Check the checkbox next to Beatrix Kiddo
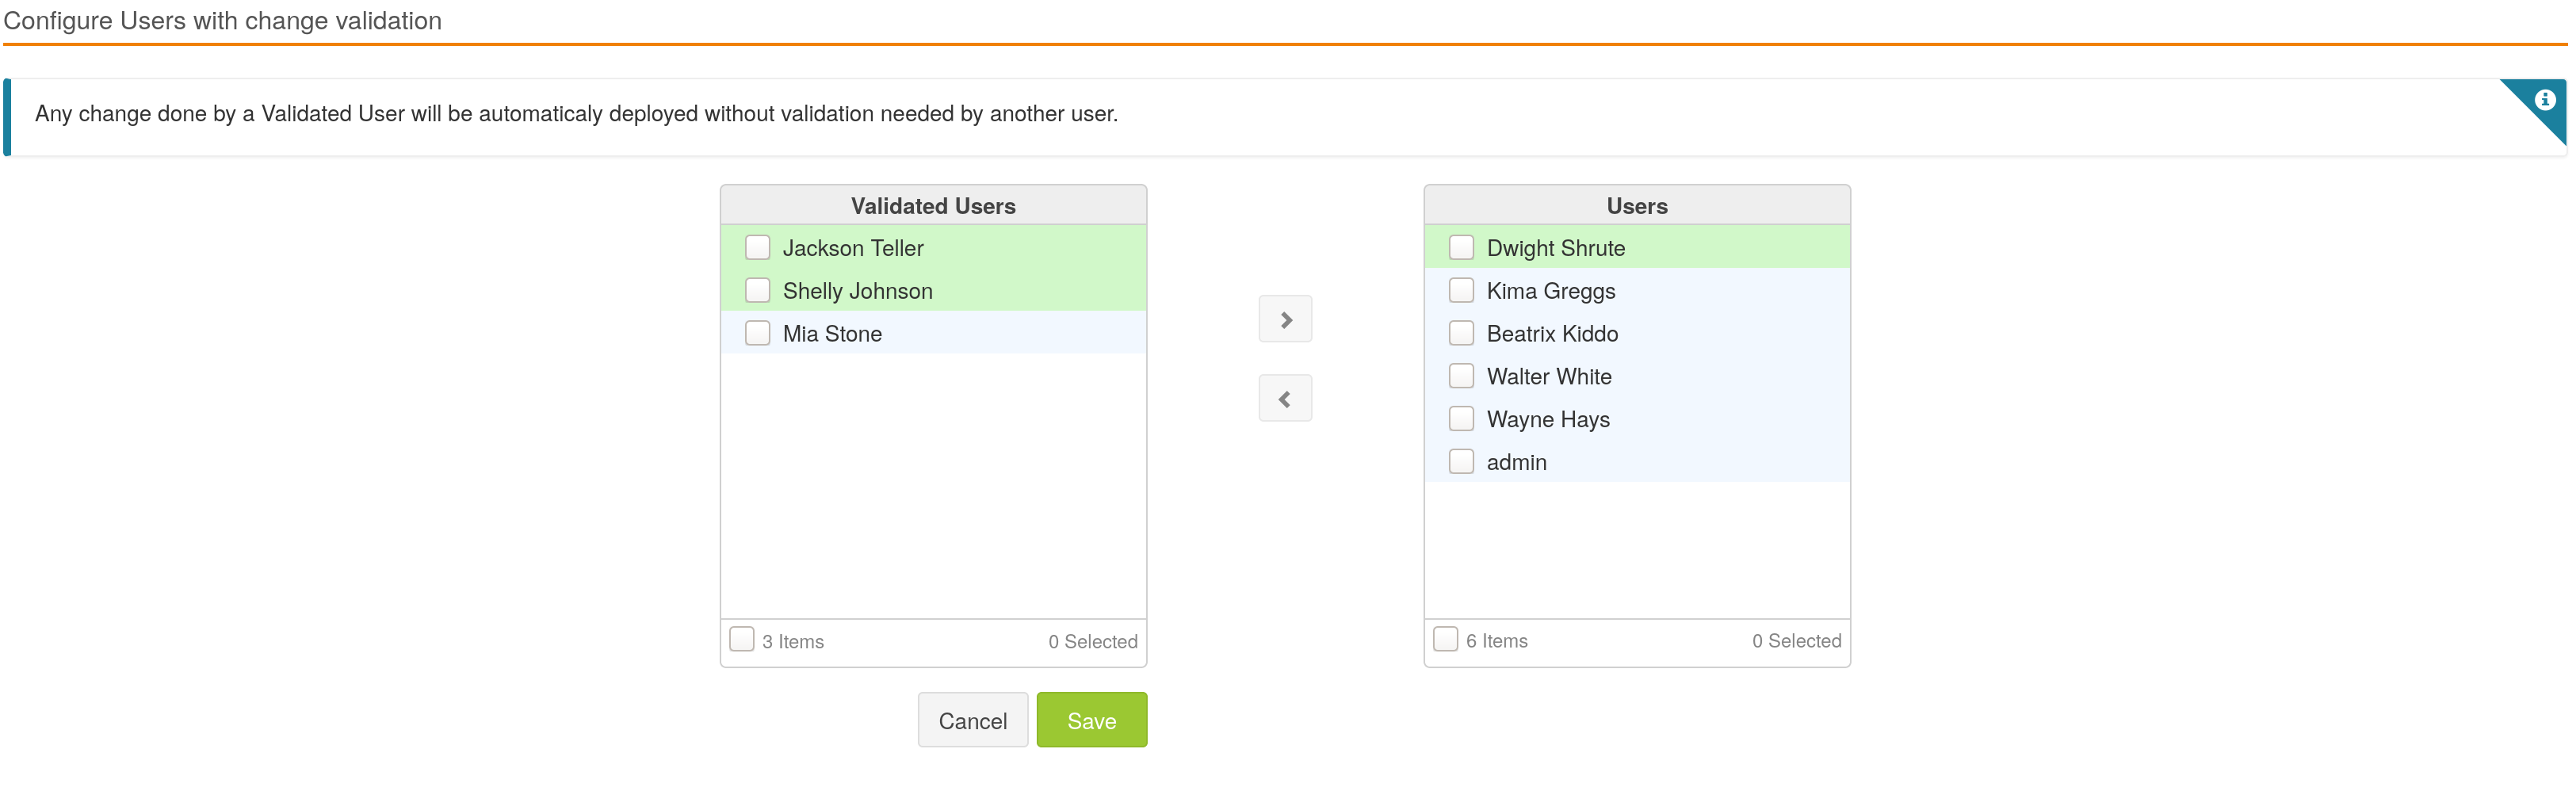This screenshot has height=791, width=2576. (1461, 333)
